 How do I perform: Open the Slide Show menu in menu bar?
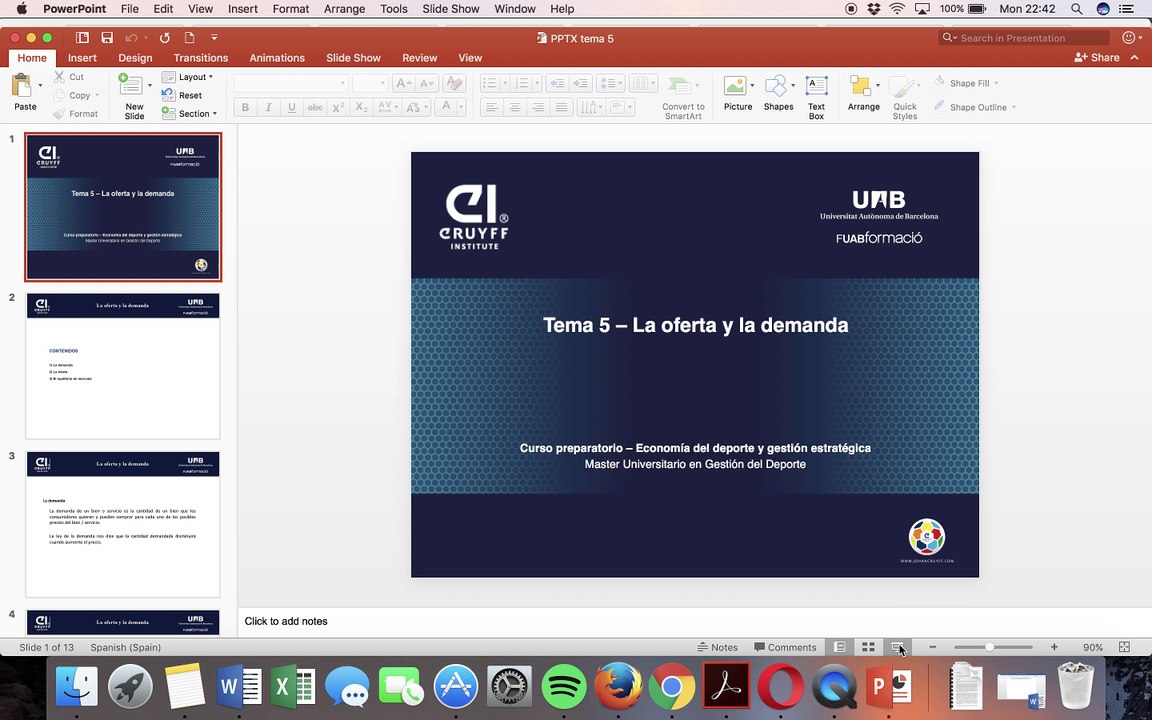click(x=450, y=9)
